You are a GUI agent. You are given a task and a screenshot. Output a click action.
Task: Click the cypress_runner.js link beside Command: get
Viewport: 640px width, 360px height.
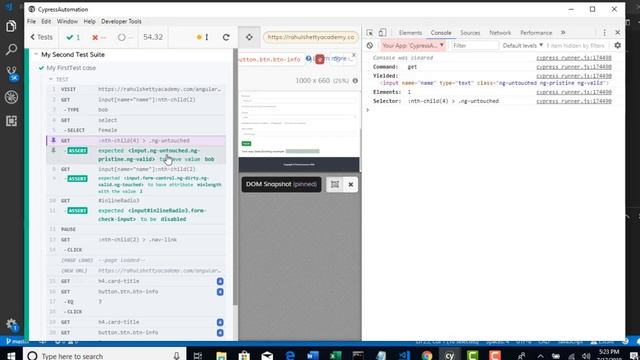(574, 67)
